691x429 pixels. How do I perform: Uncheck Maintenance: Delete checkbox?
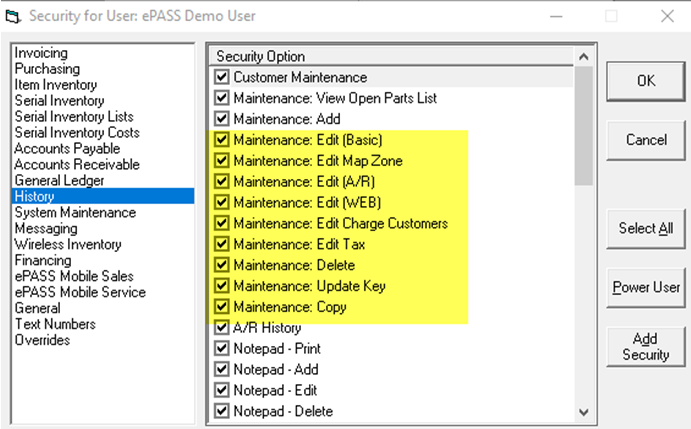coord(221,265)
